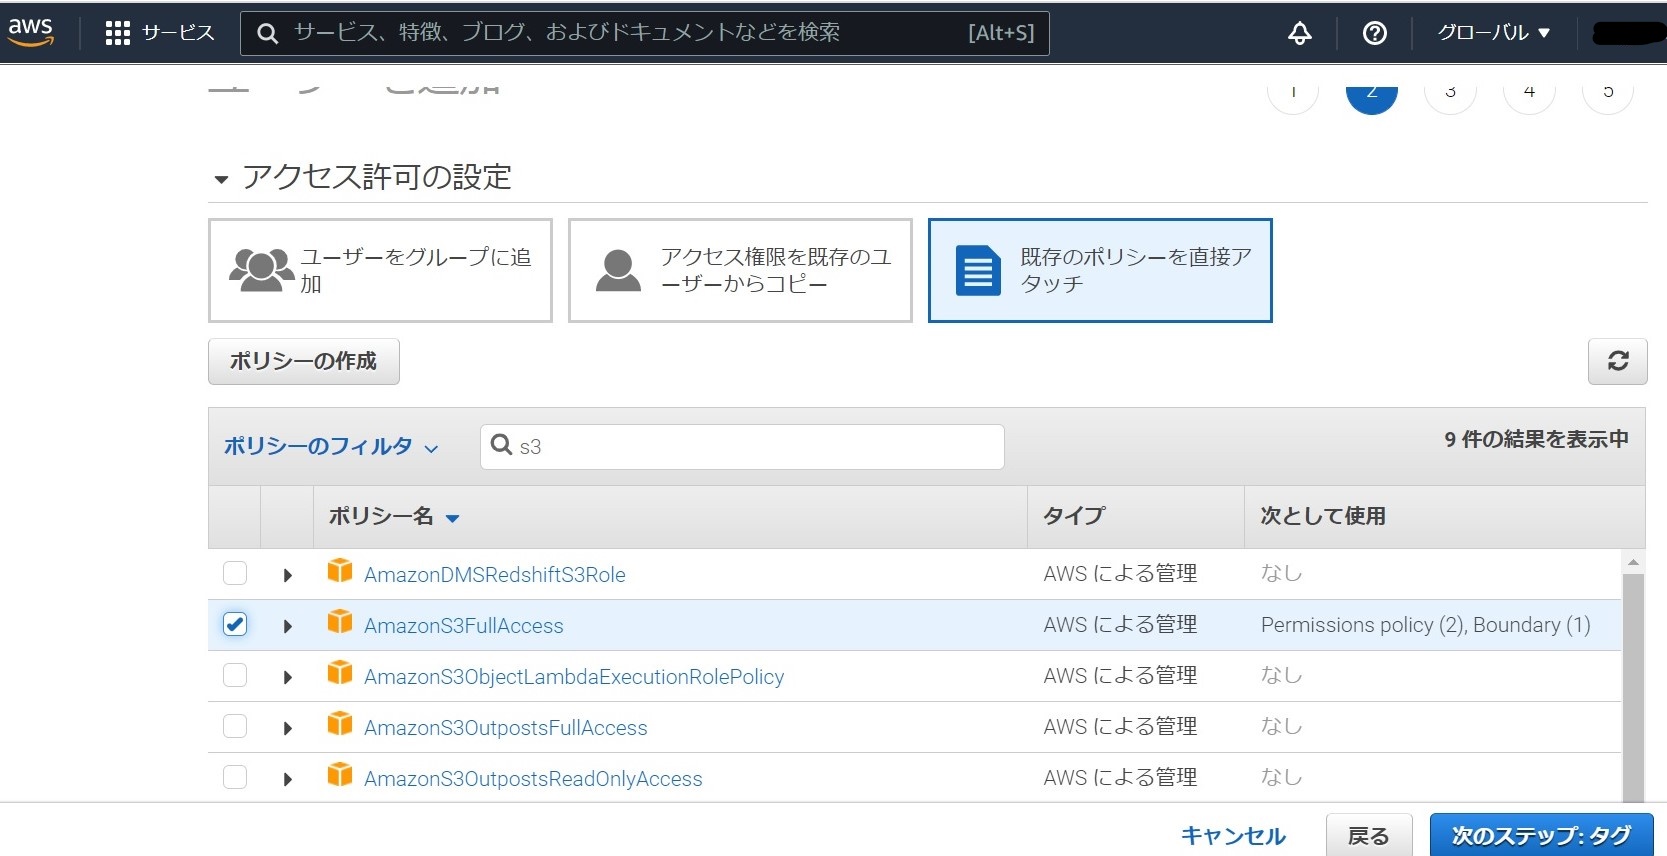Open the AmazonS3OutpostsReadOnlyAccess link
Screen dimensions: 1667x856
coord(533,779)
